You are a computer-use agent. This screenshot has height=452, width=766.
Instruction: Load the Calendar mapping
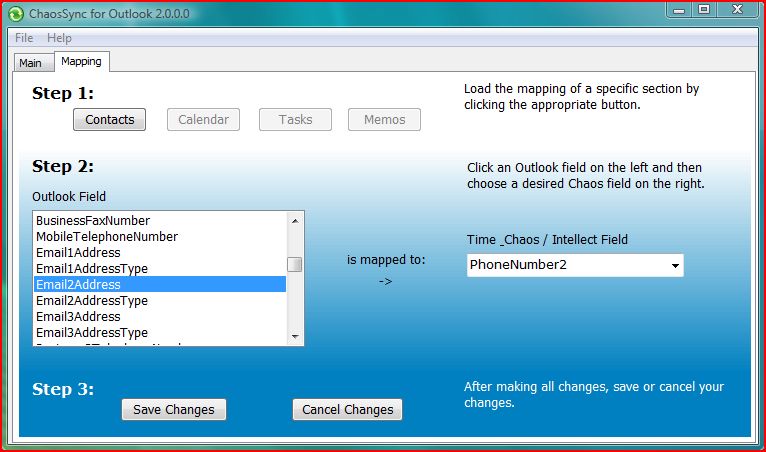pyautogui.click(x=203, y=120)
